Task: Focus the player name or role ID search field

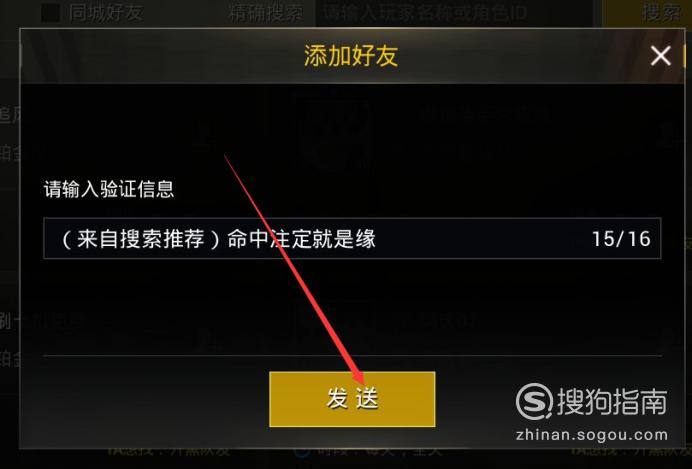Action: pyautogui.click(x=454, y=13)
